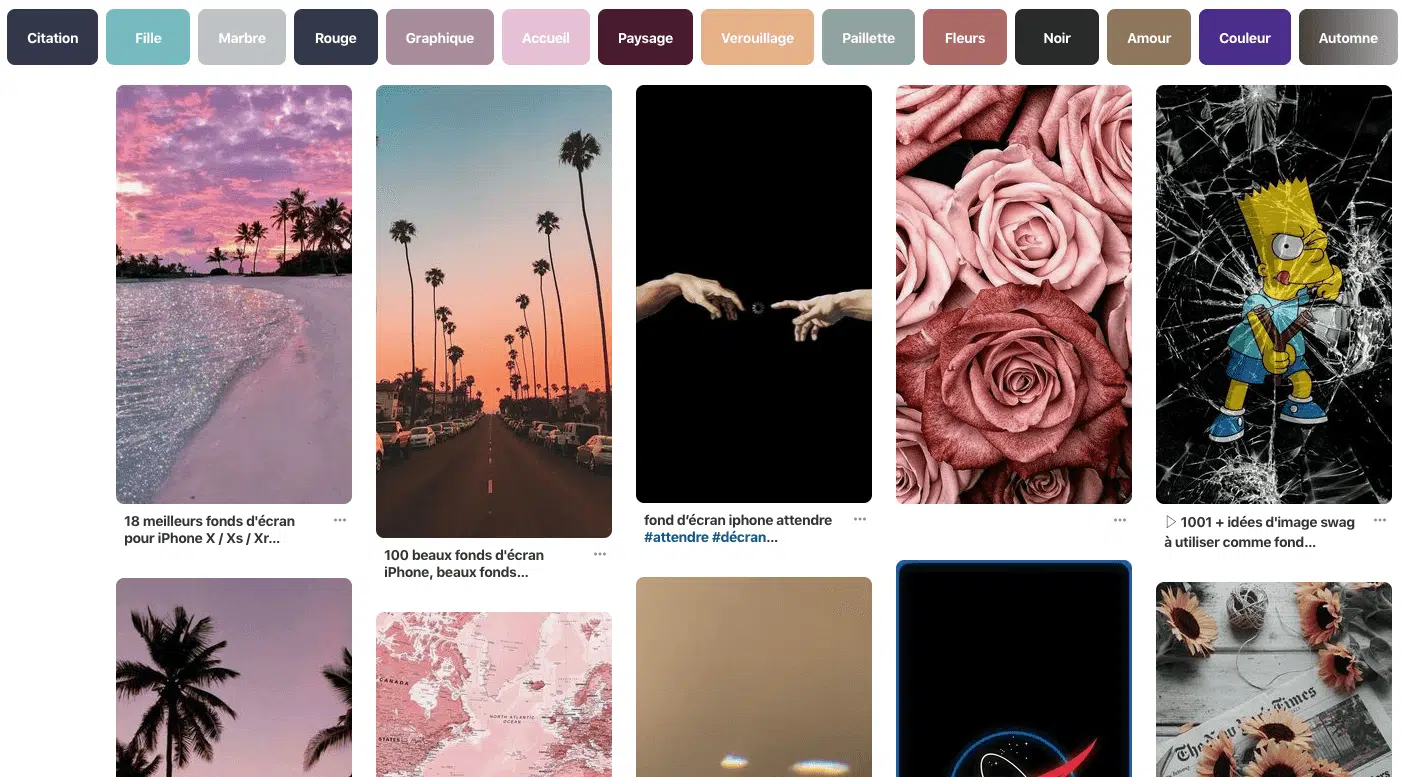Filter pins by Paysage
Screen dimensions: 1403x777
(645, 37)
